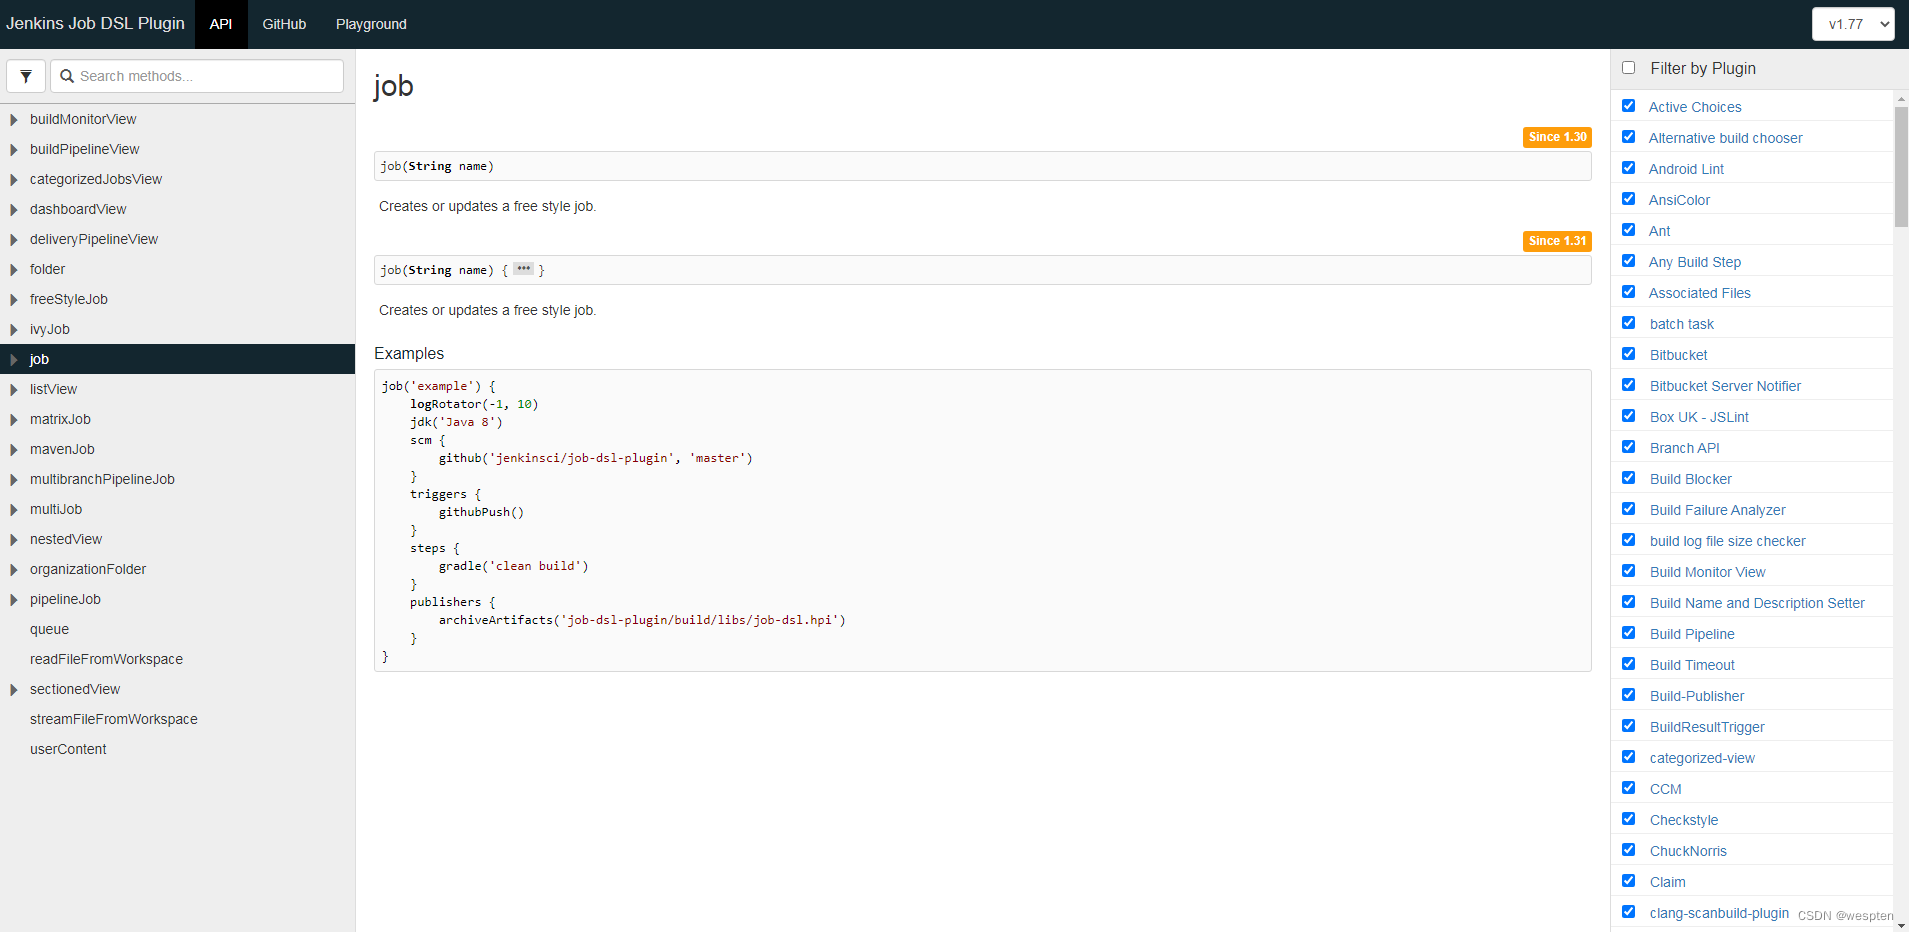Open the v1.77 version dropdown
1909x932 pixels.
point(1852,24)
